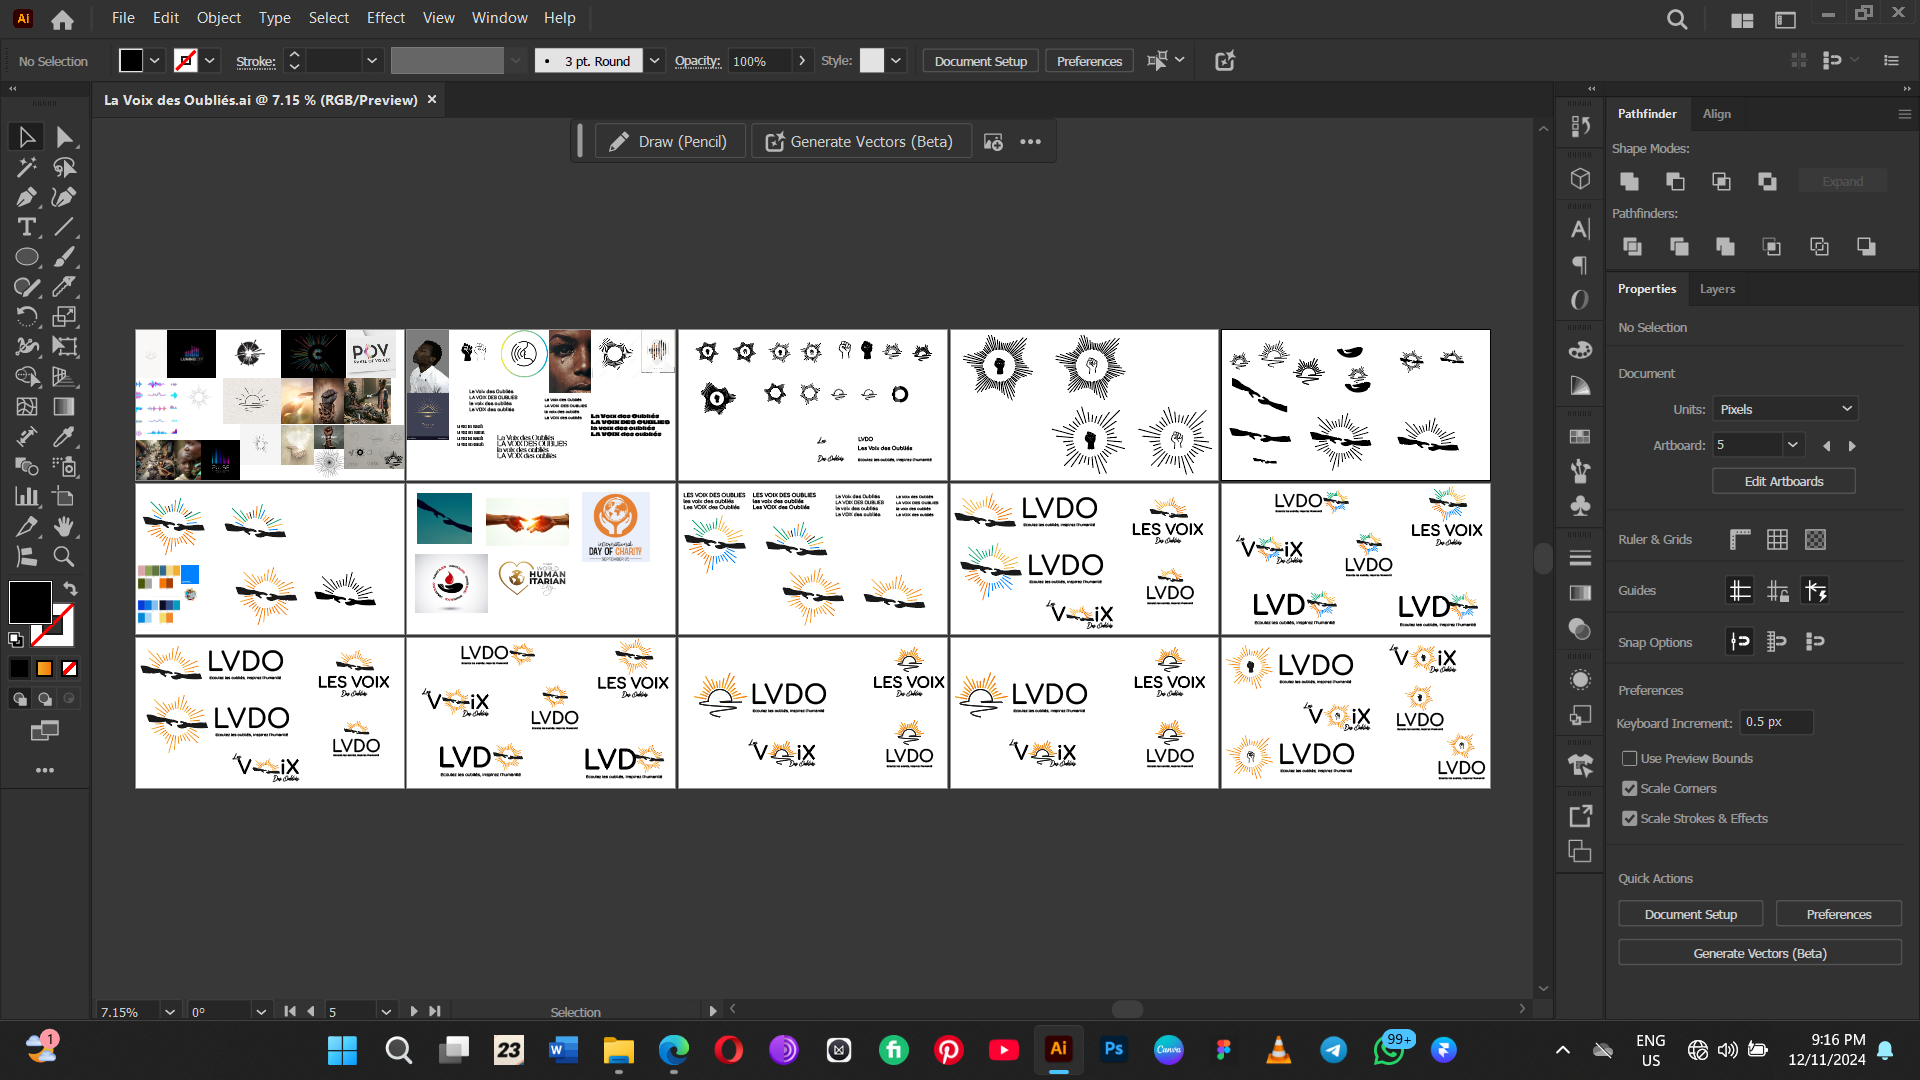The height and width of the screenshot is (1080, 1920).
Task: Select the Zoom tool
Action: (x=65, y=557)
